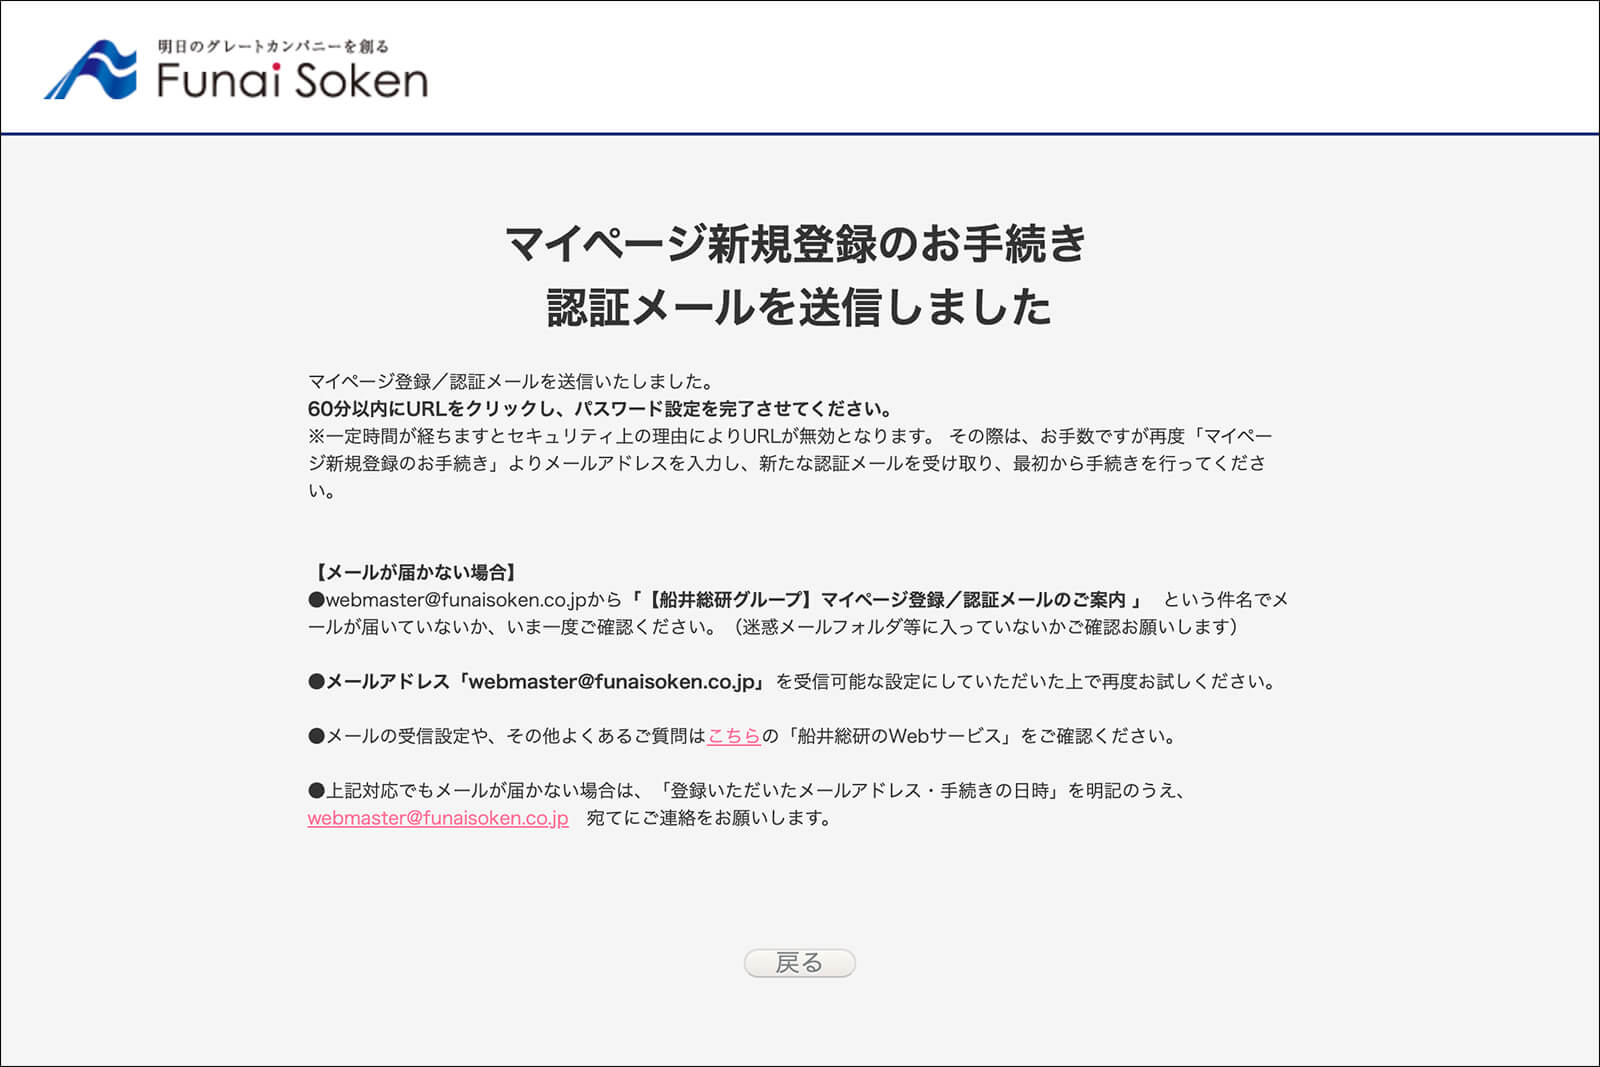The height and width of the screenshot is (1067, 1600).
Task: Click the heading 認証メールを送信しました
Action: click(799, 306)
